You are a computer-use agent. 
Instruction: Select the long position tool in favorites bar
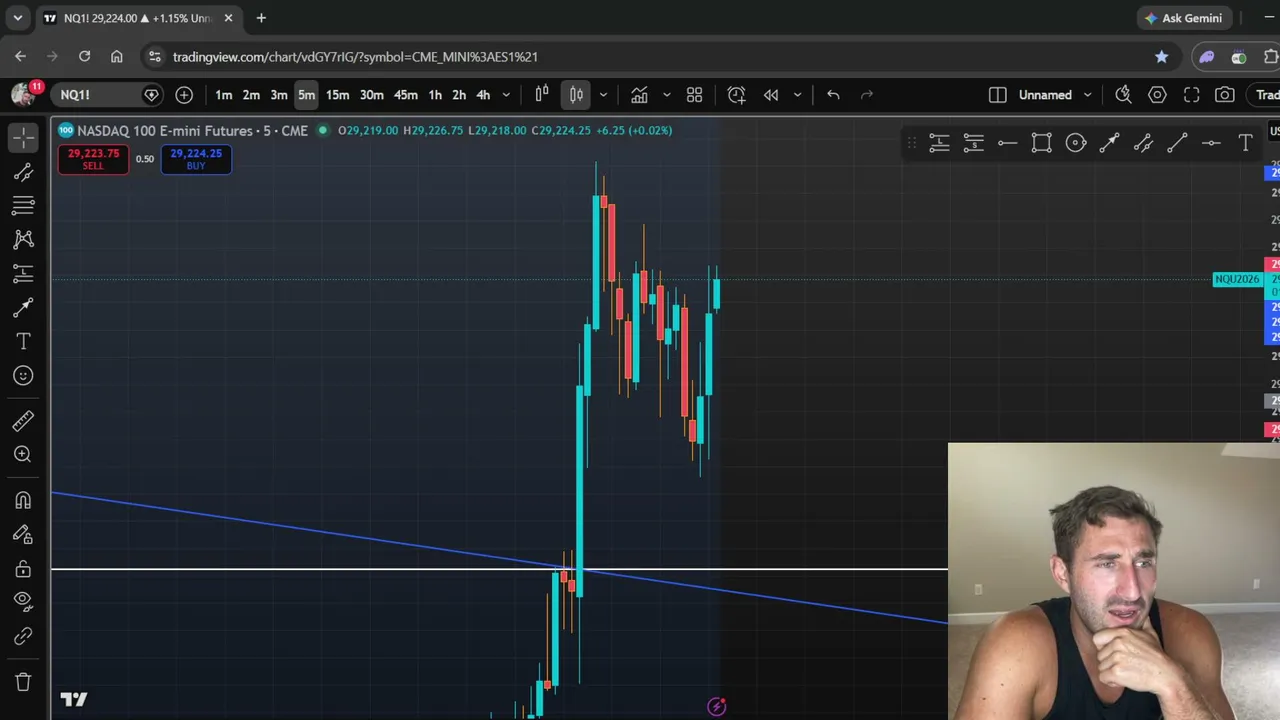tap(939, 144)
